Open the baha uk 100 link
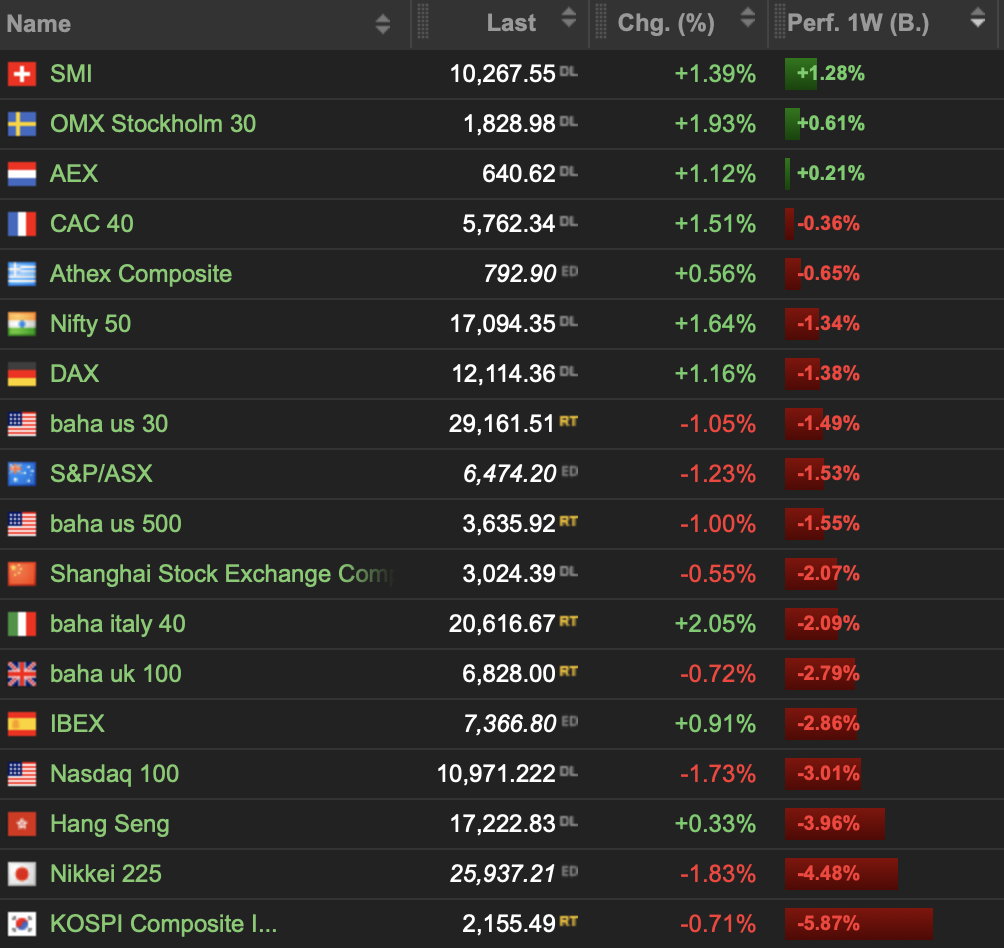This screenshot has height=948, width=1004. pyautogui.click(x=116, y=674)
